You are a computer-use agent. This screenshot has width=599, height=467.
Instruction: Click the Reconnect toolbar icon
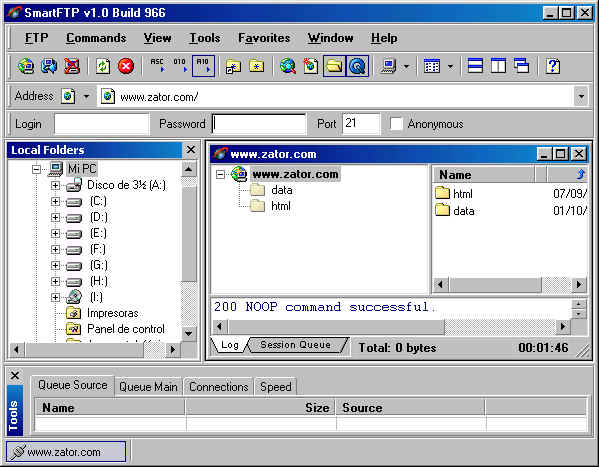[49, 66]
